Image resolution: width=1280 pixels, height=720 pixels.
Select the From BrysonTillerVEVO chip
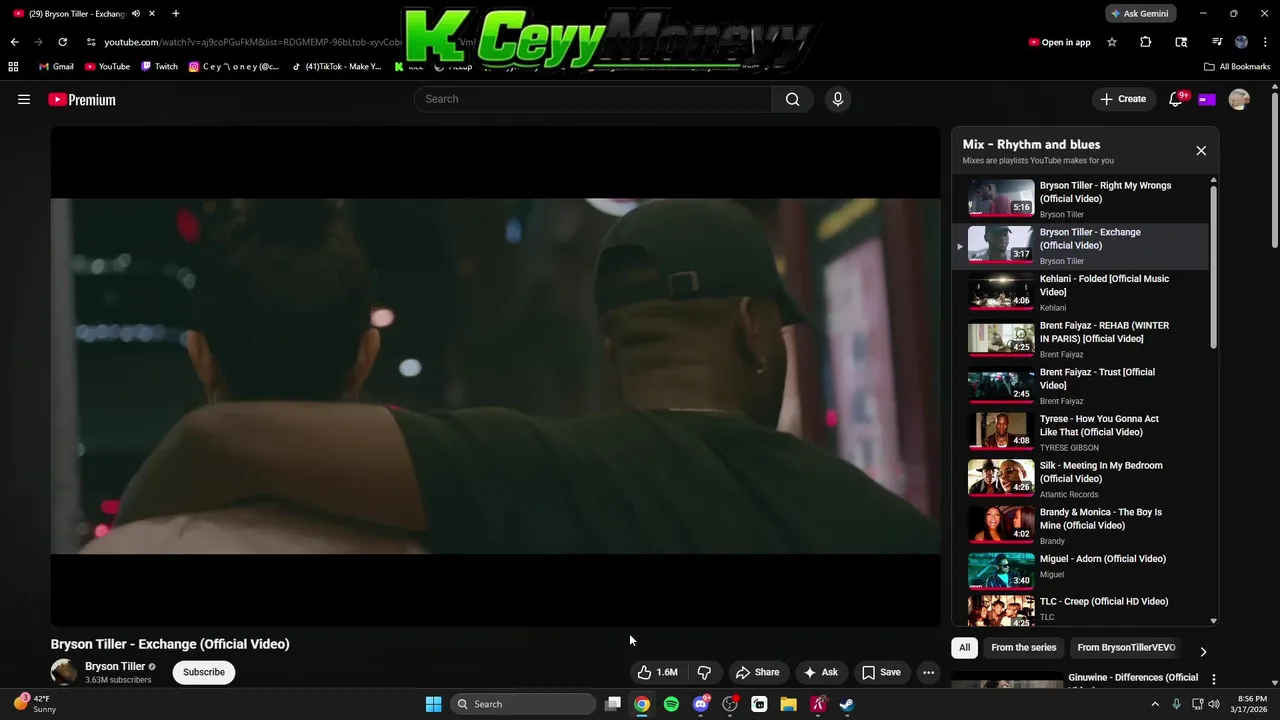(1126, 648)
